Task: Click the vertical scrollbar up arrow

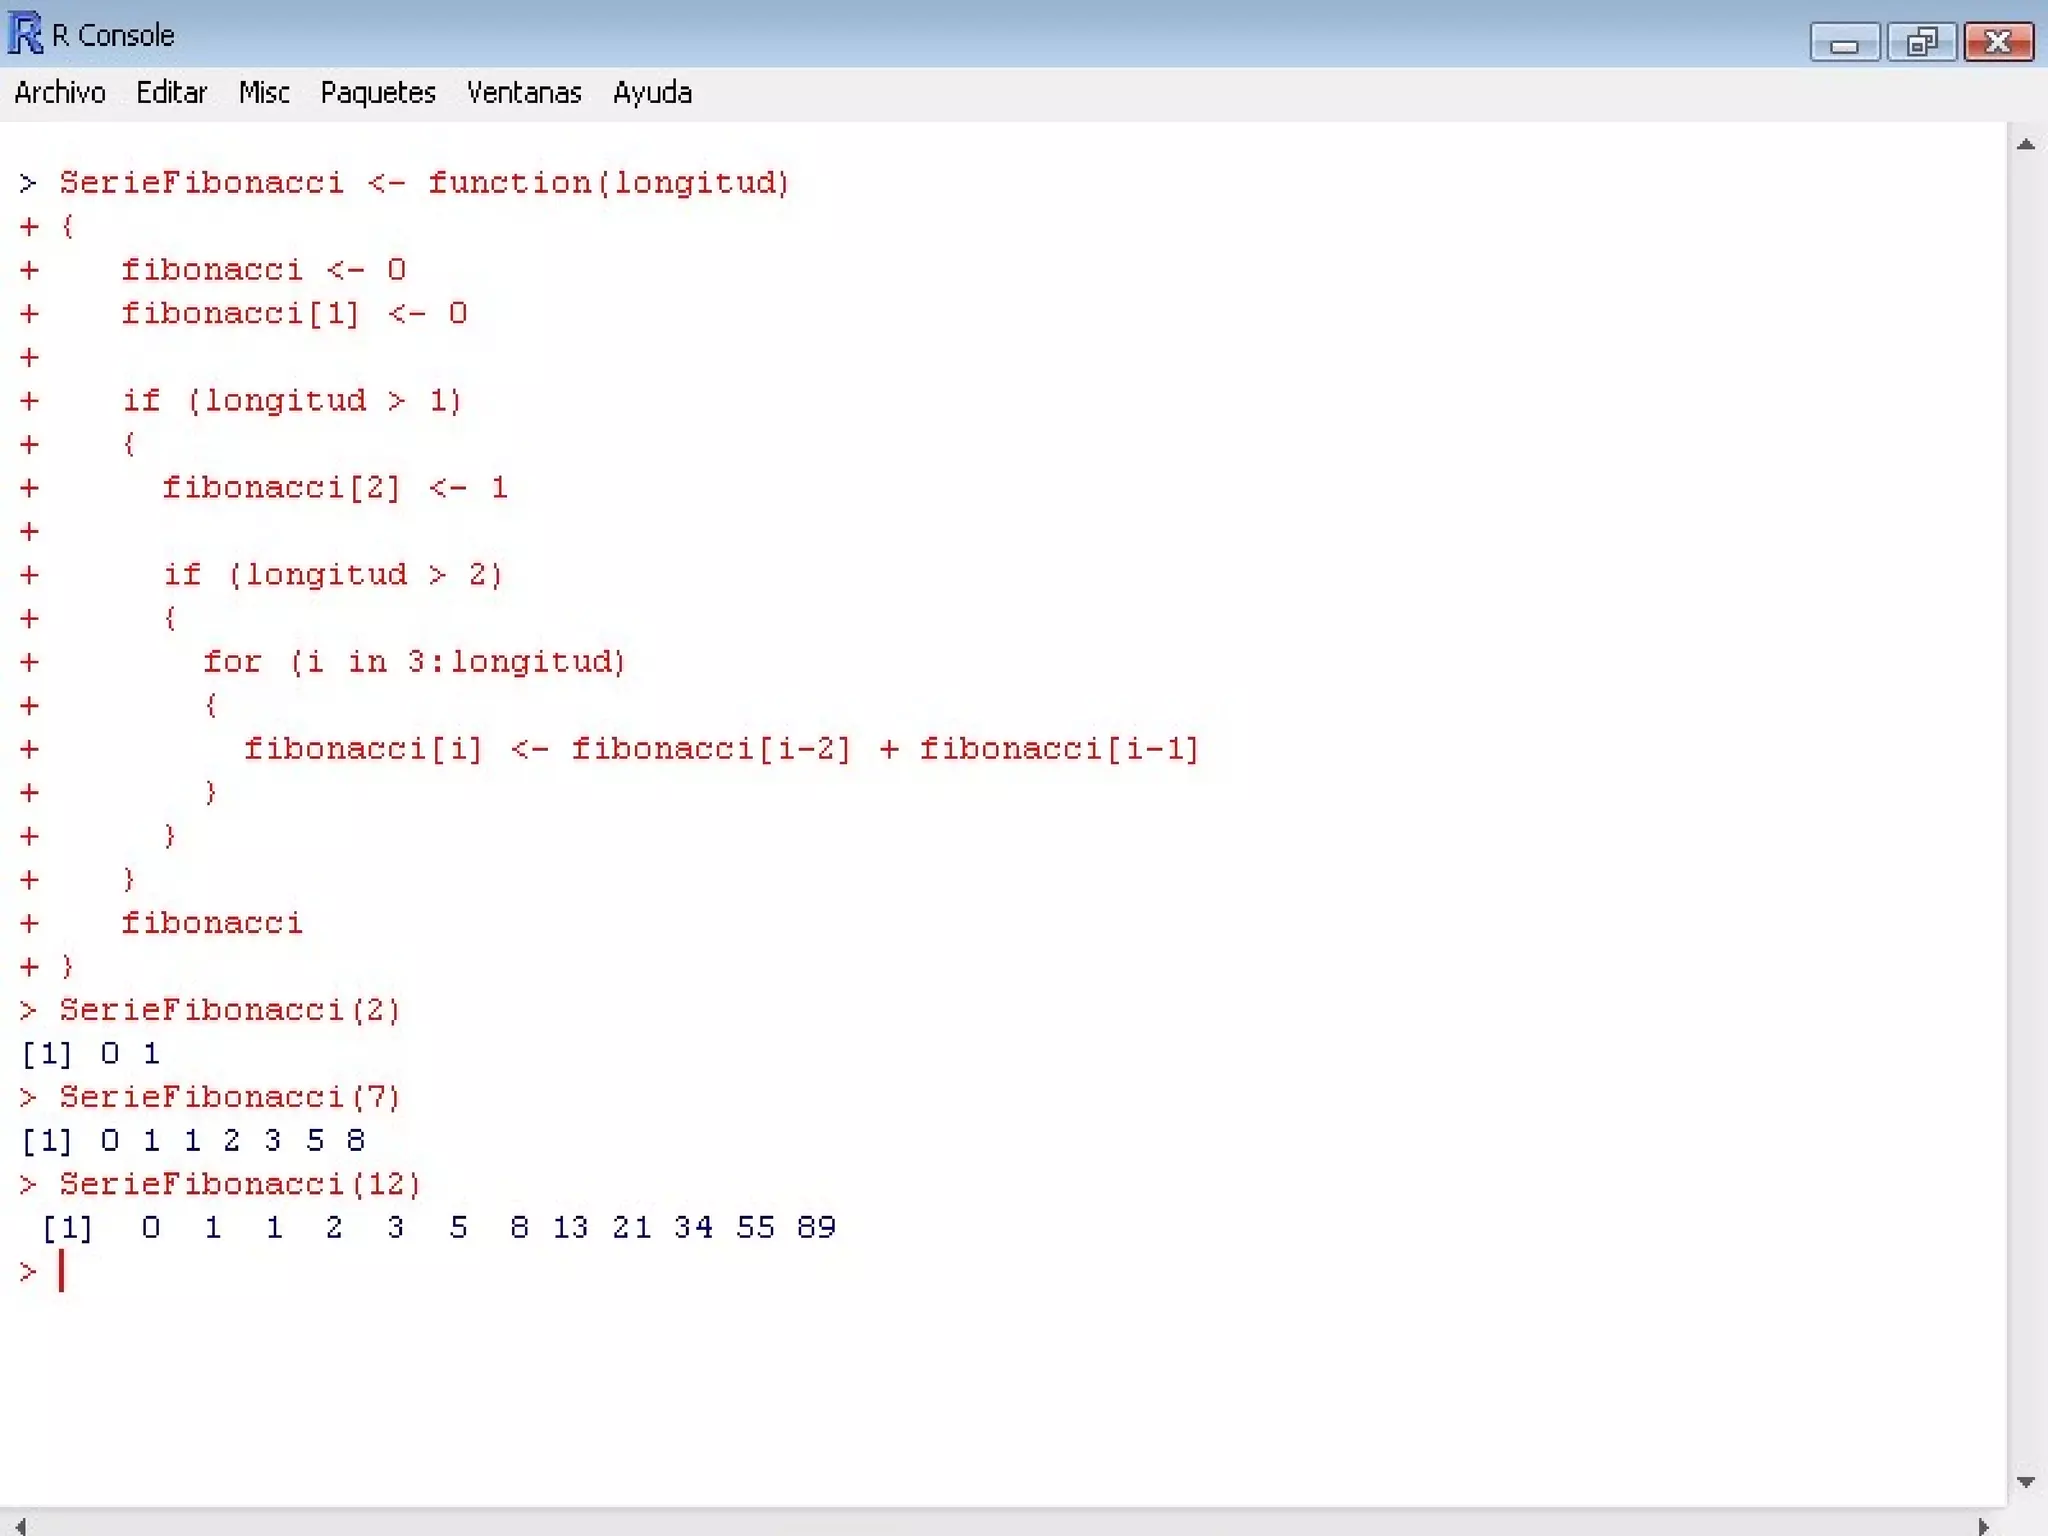Action: (x=2026, y=145)
